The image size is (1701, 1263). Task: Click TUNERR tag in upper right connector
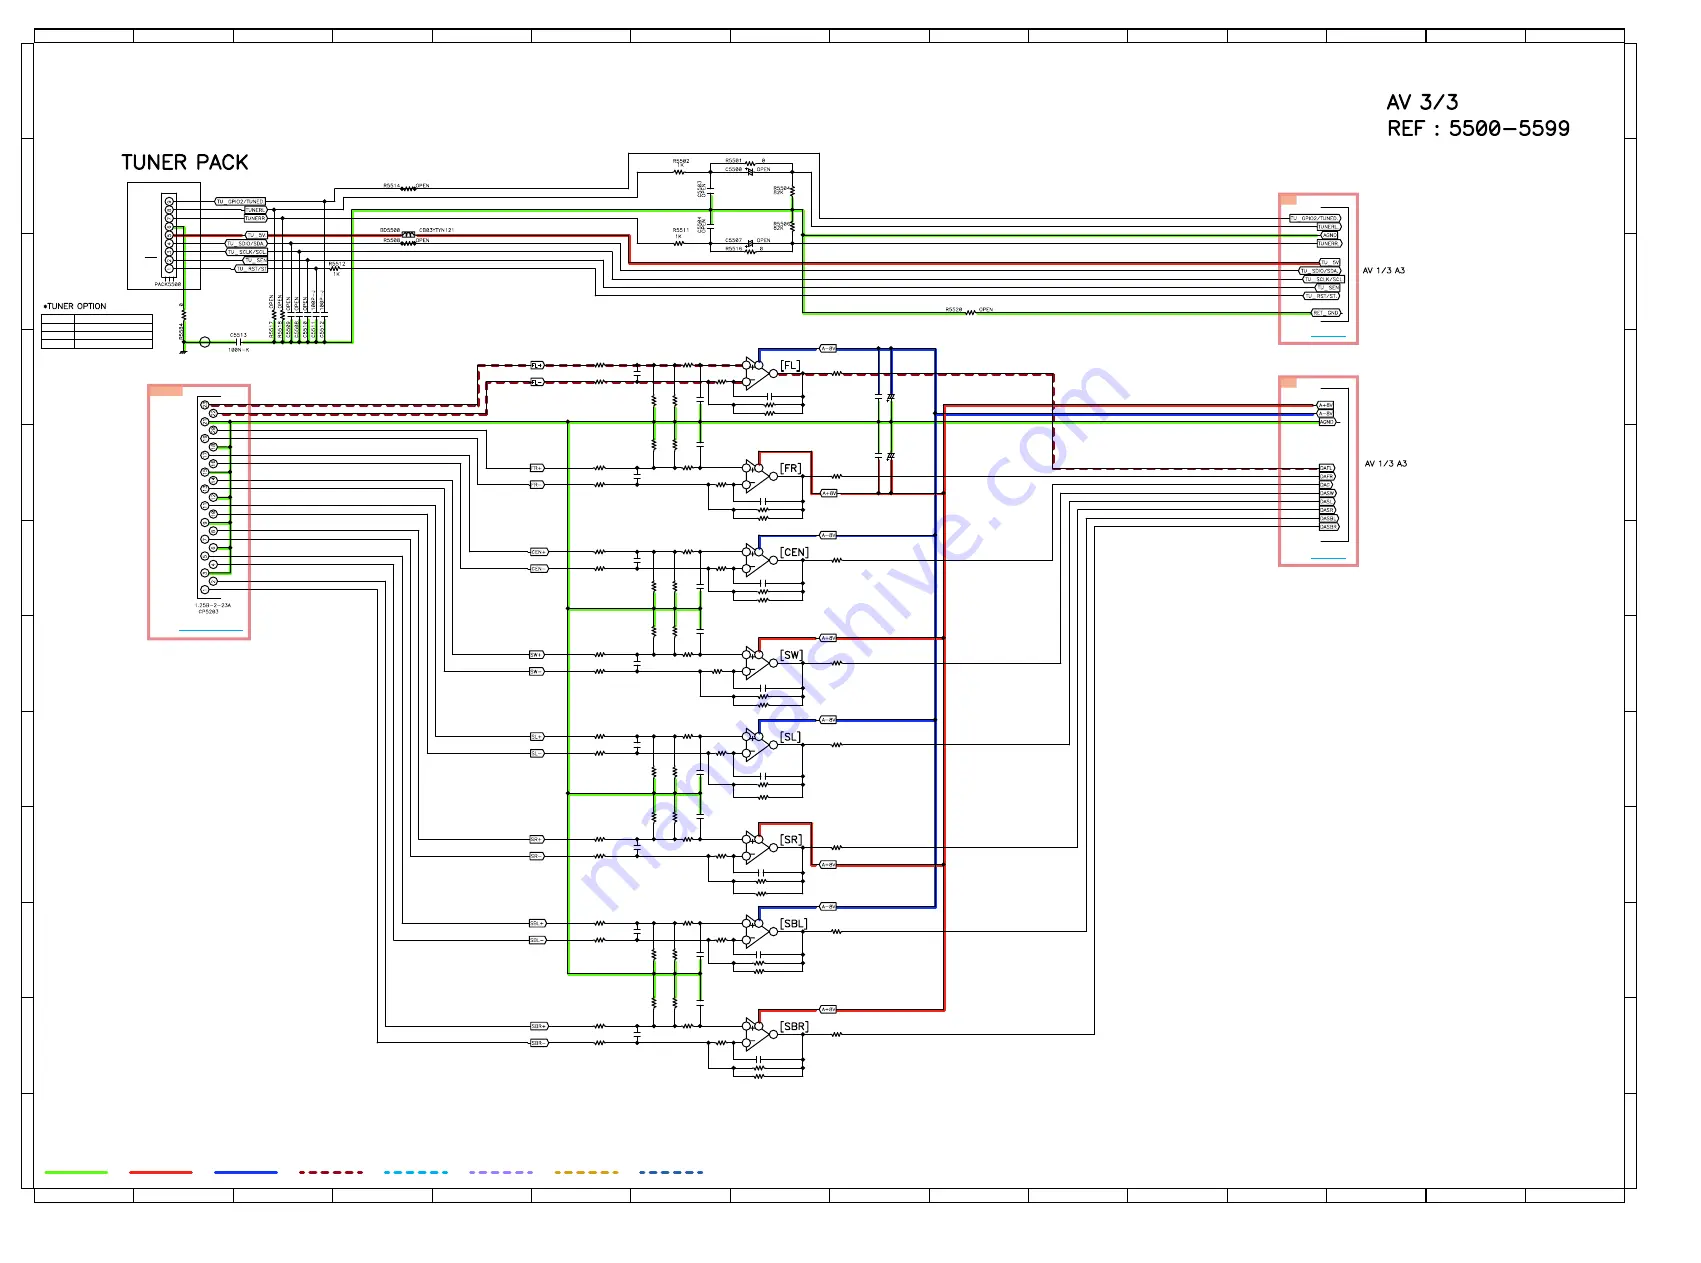[x=1329, y=243]
